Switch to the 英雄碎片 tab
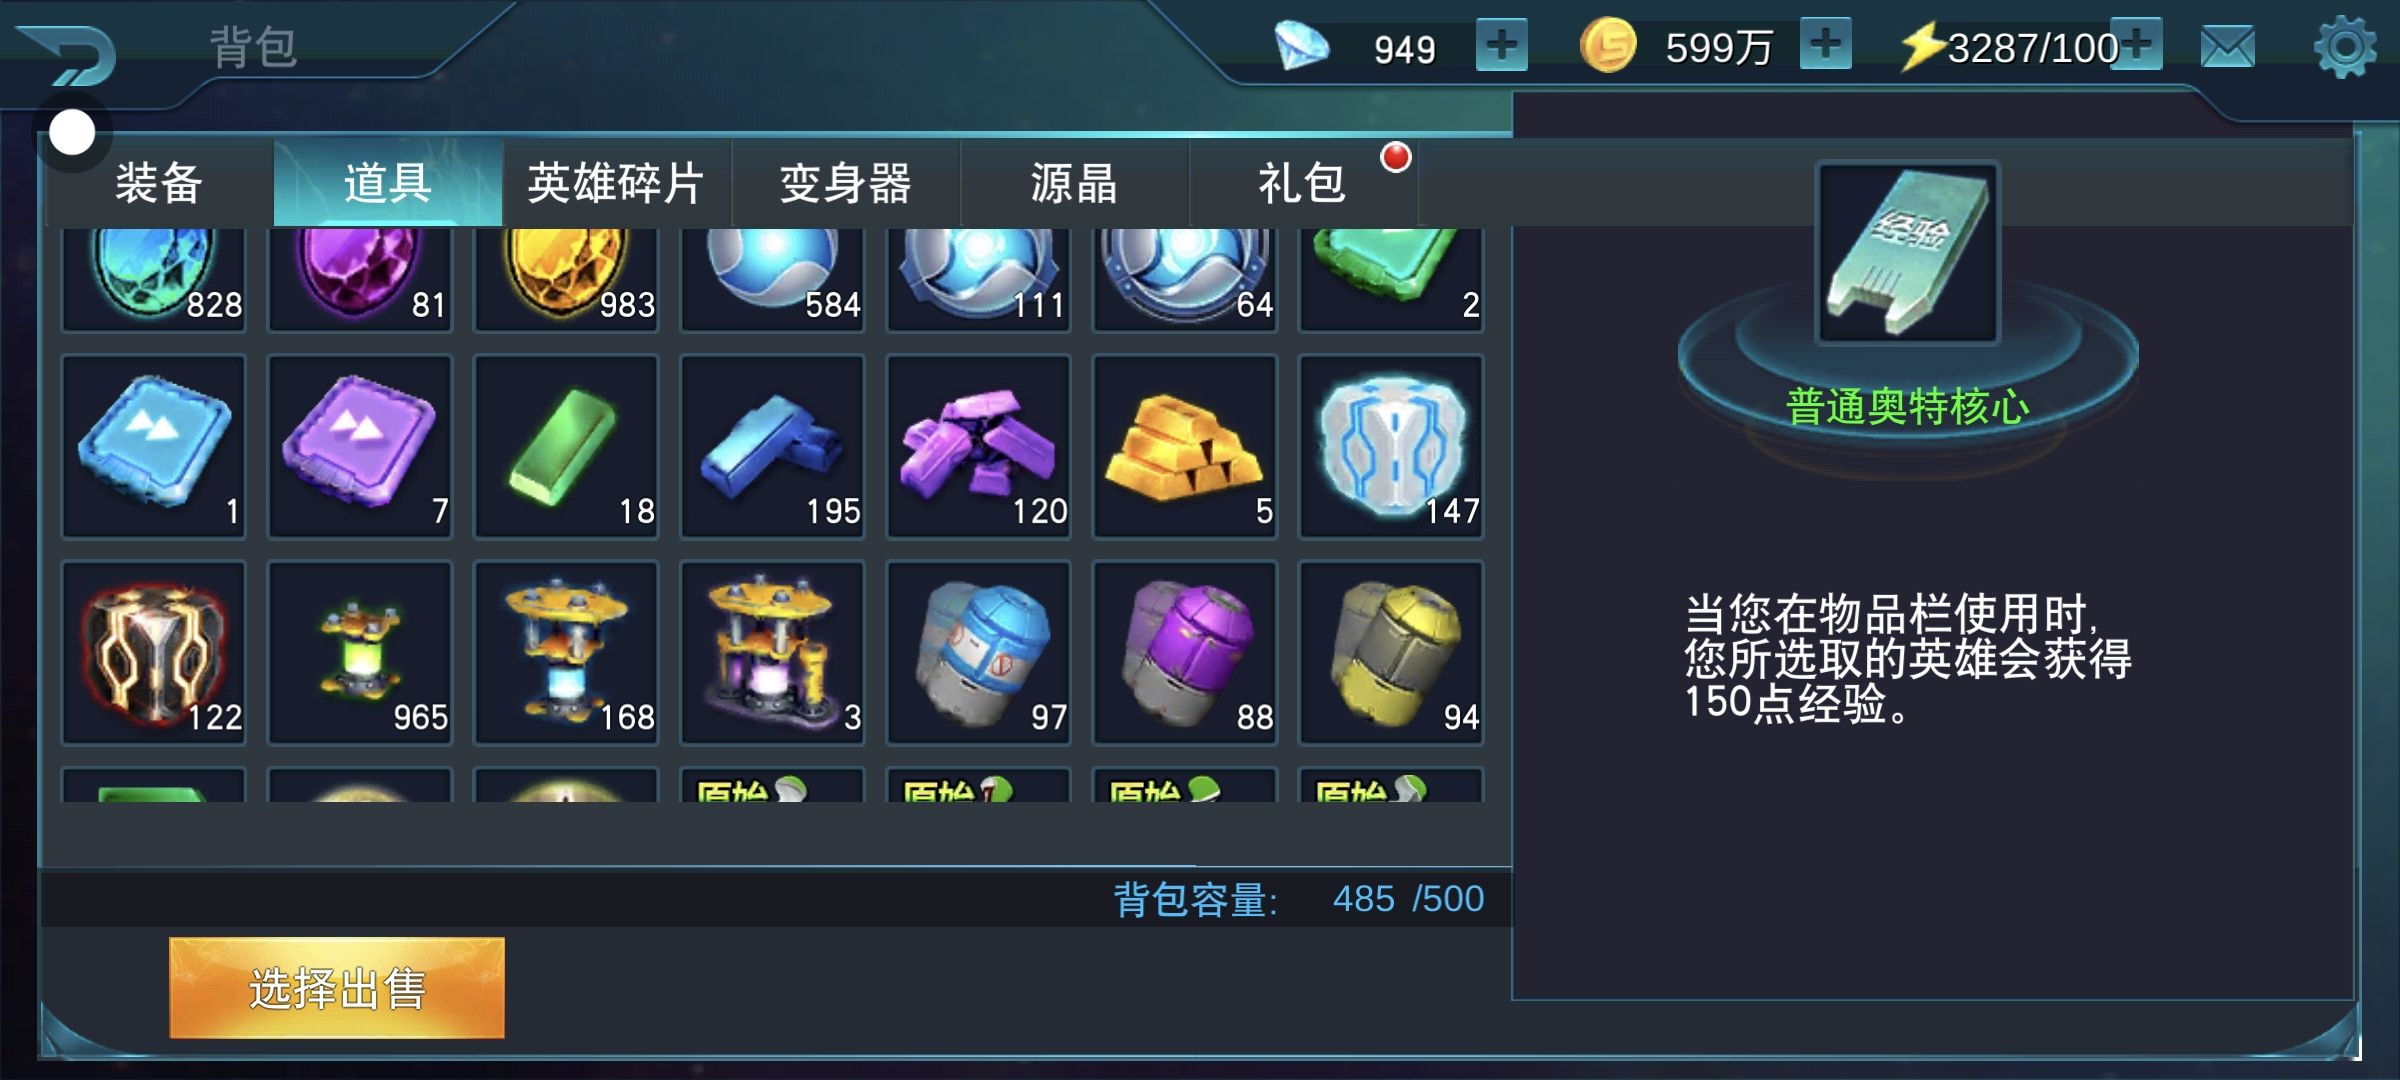 [x=616, y=183]
